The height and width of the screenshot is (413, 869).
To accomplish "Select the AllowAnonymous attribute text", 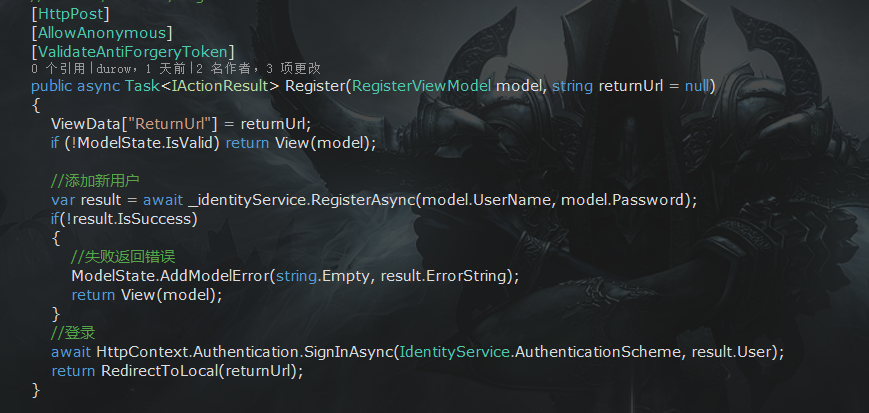I will (98, 33).
